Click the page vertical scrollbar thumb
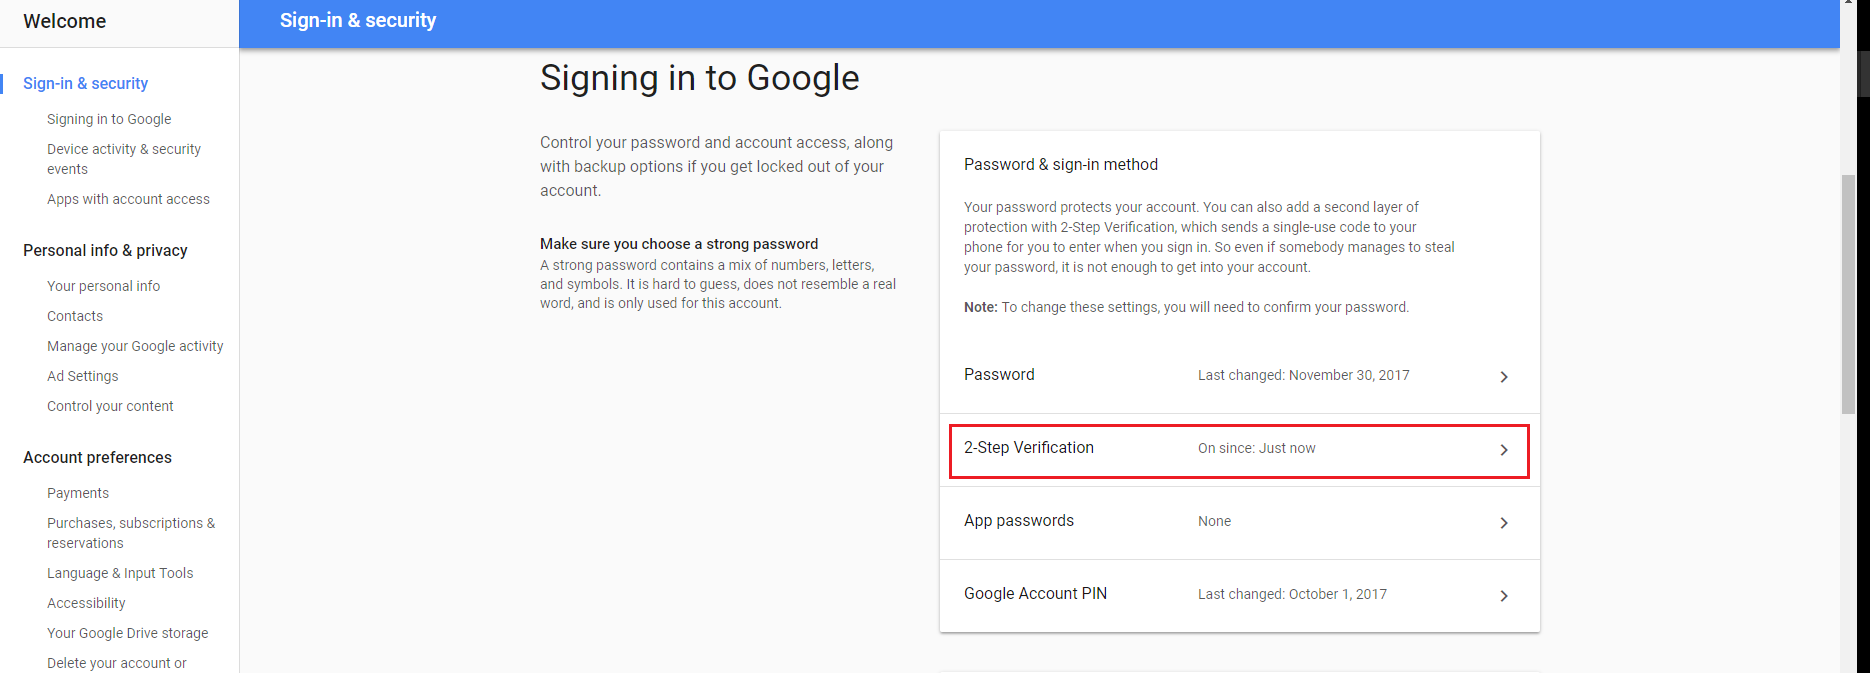Viewport: 1870px width, 673px height. 1848,294
